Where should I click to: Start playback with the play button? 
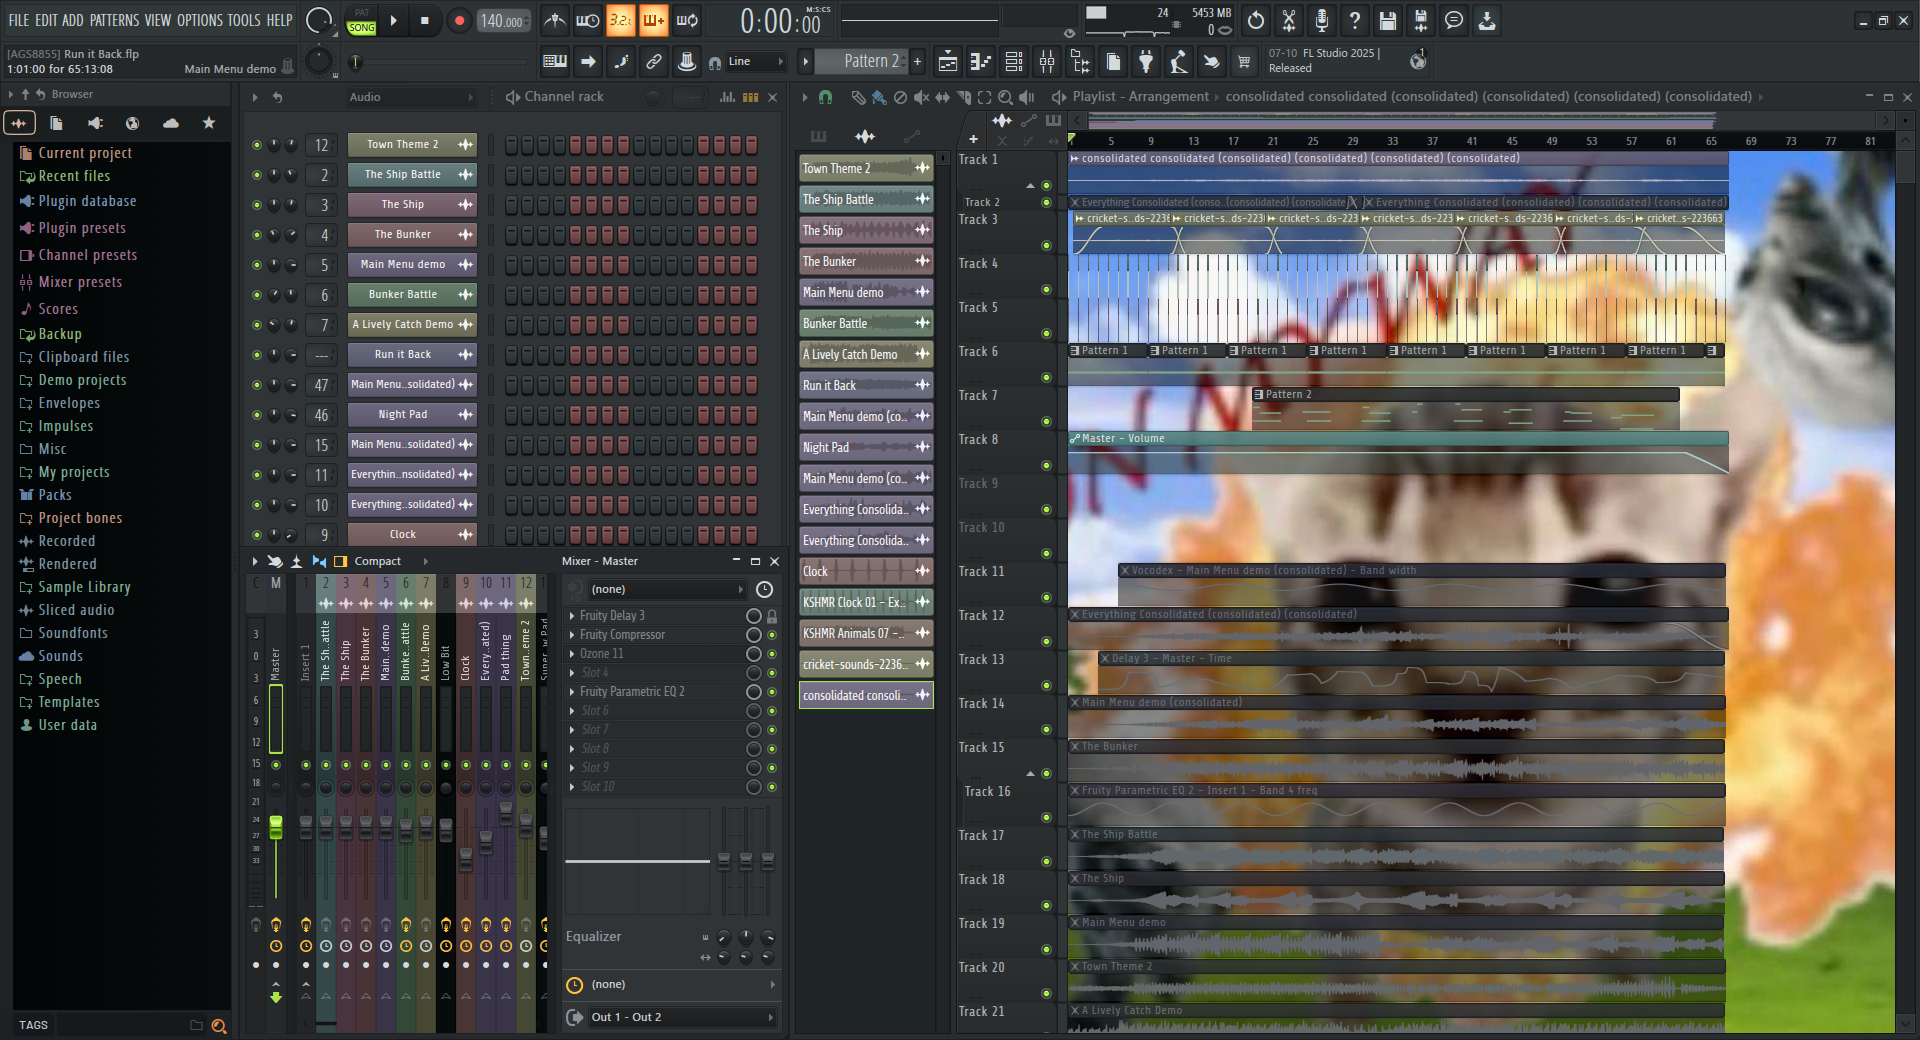point(393,20)
